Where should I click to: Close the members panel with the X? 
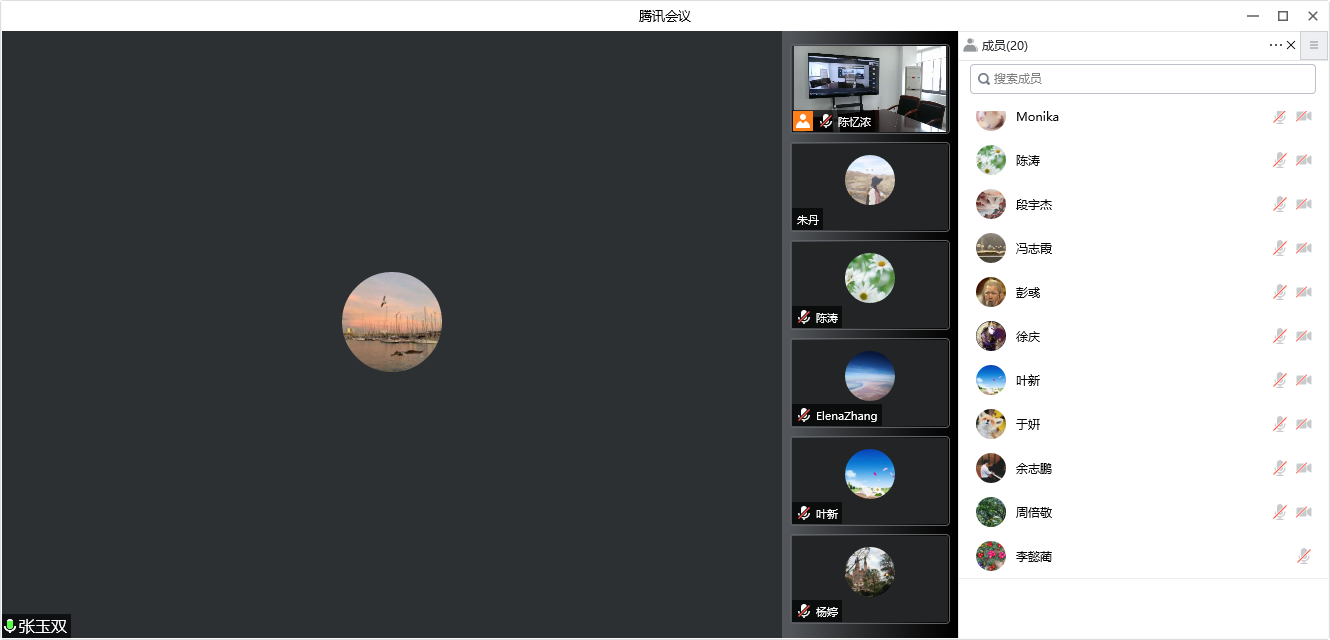click(x=1291, y=45)
